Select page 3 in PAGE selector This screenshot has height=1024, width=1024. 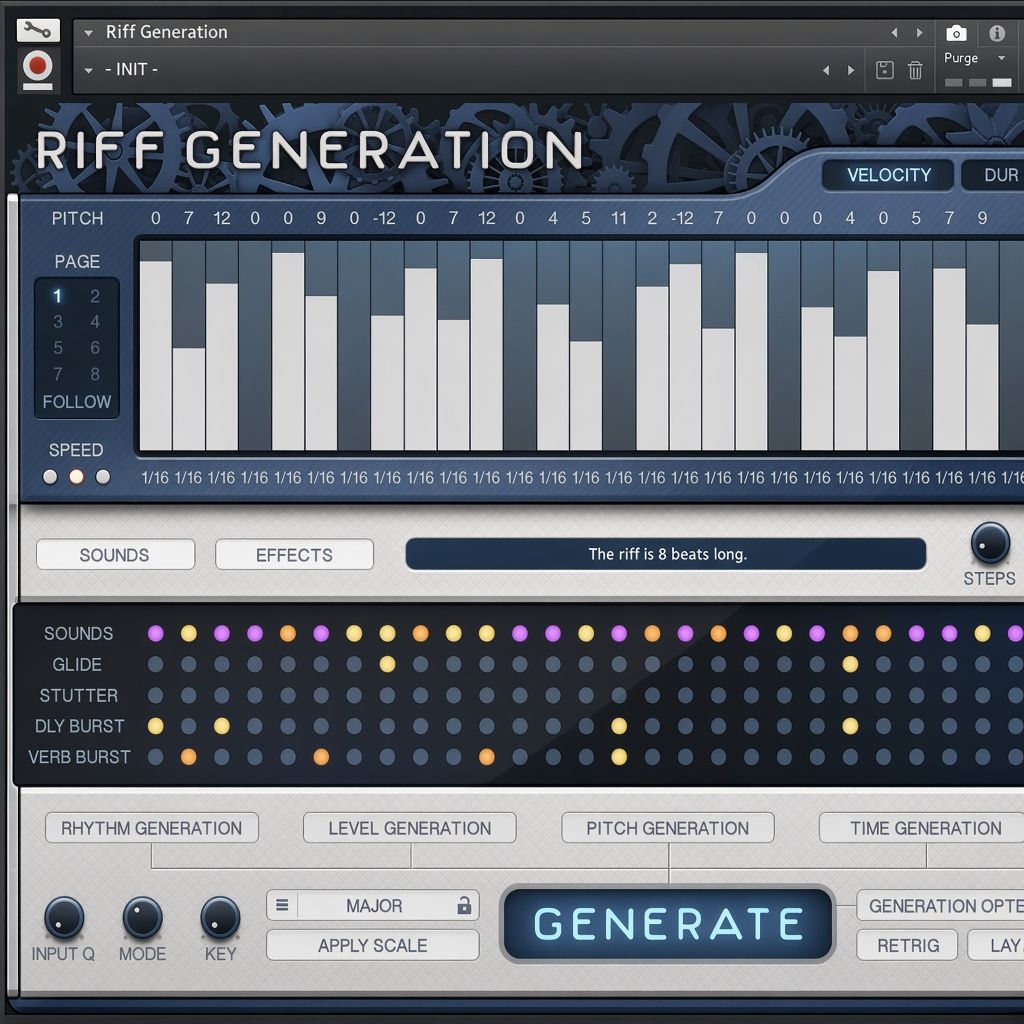tap(57, 321)
